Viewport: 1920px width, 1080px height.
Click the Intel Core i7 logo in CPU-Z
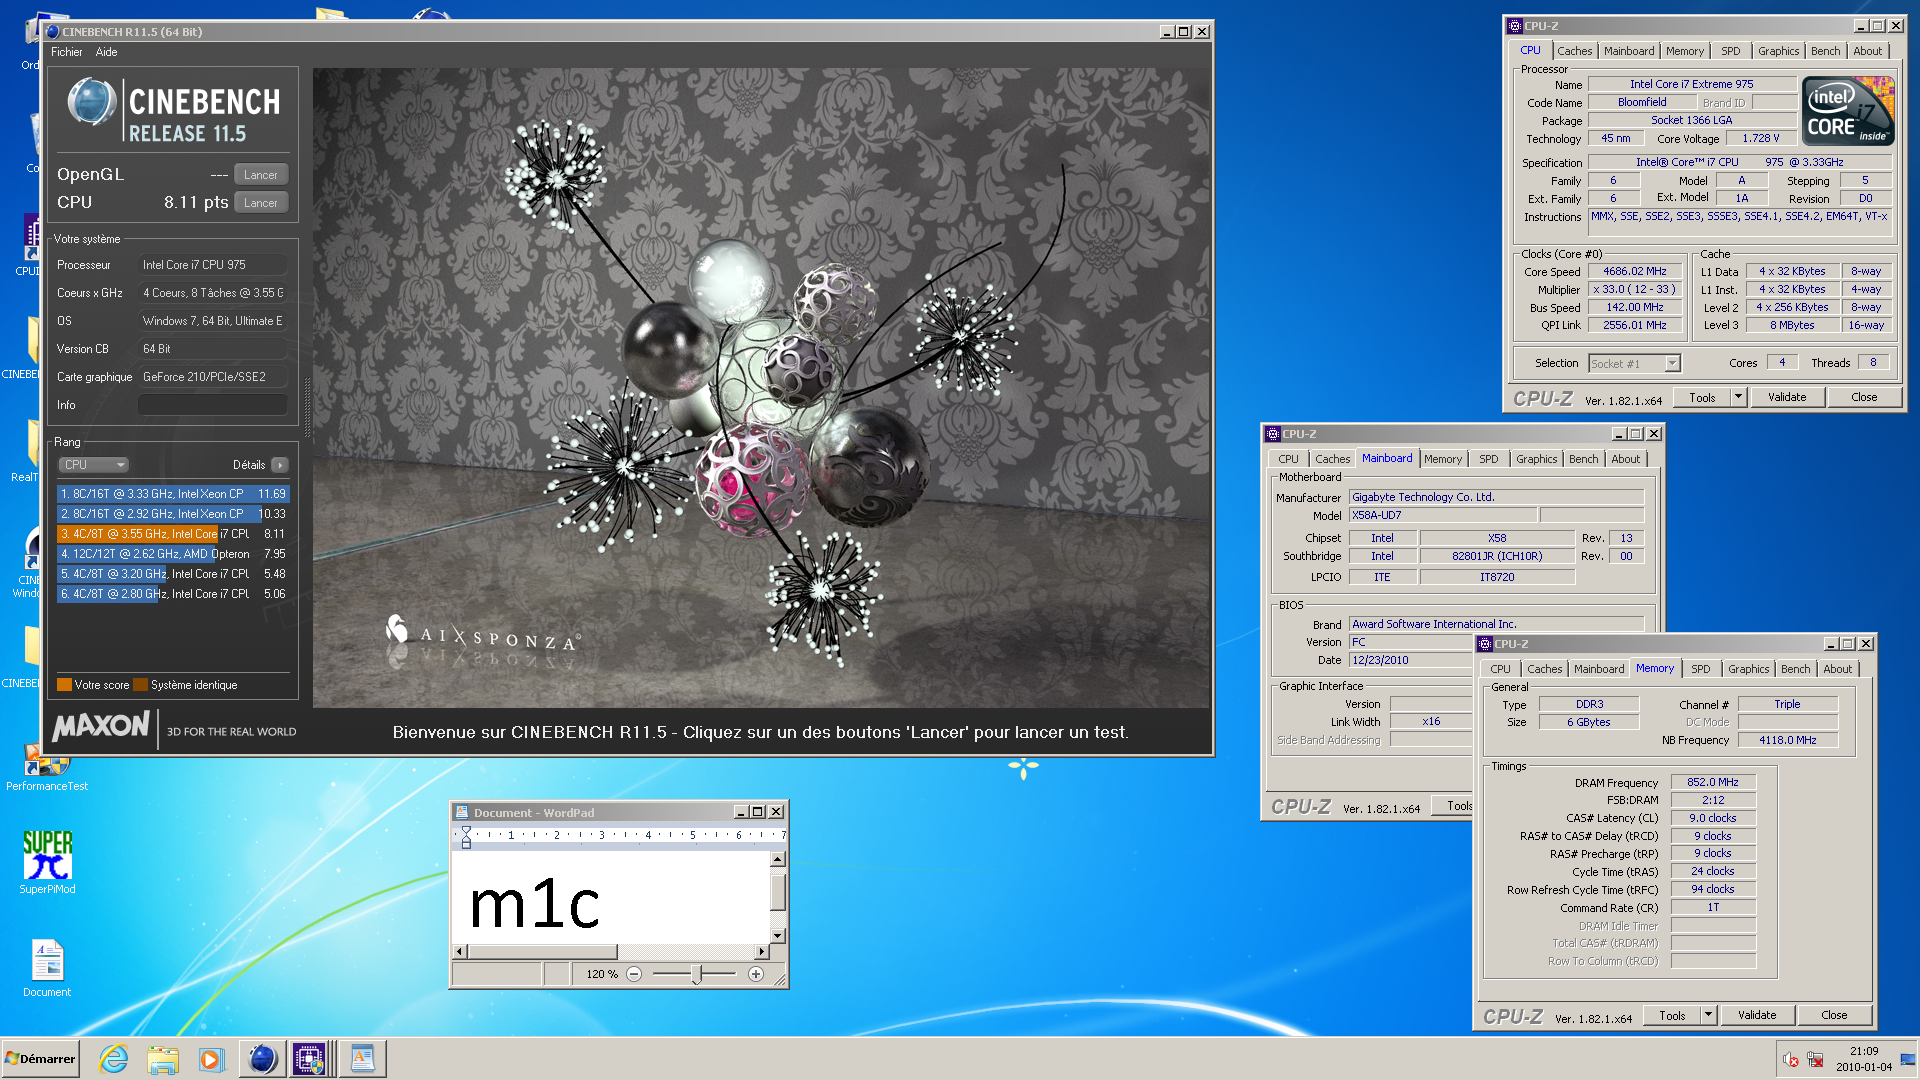(x=1848, y=110)
